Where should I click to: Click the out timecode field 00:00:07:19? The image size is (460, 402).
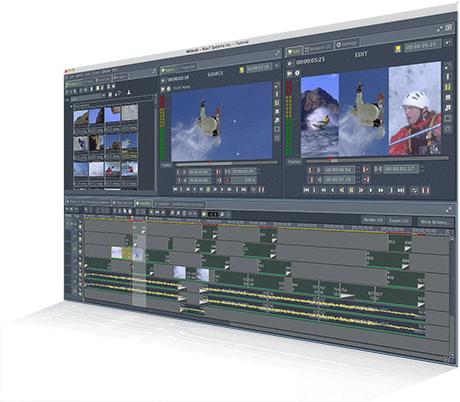click(x=338, y=180)
